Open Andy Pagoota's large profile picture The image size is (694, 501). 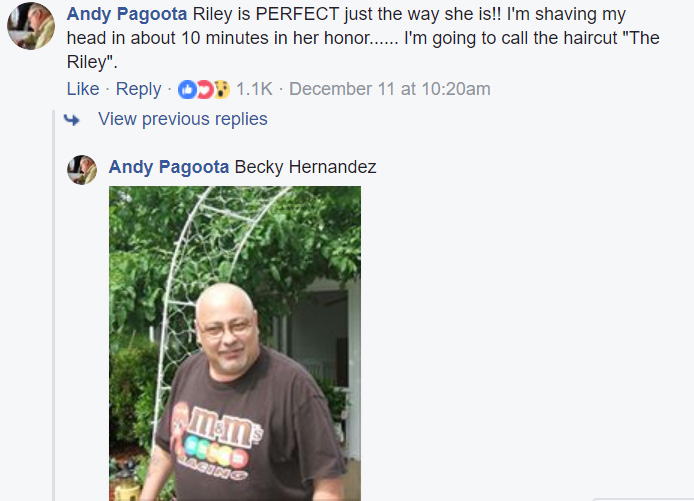click(31, 26)
